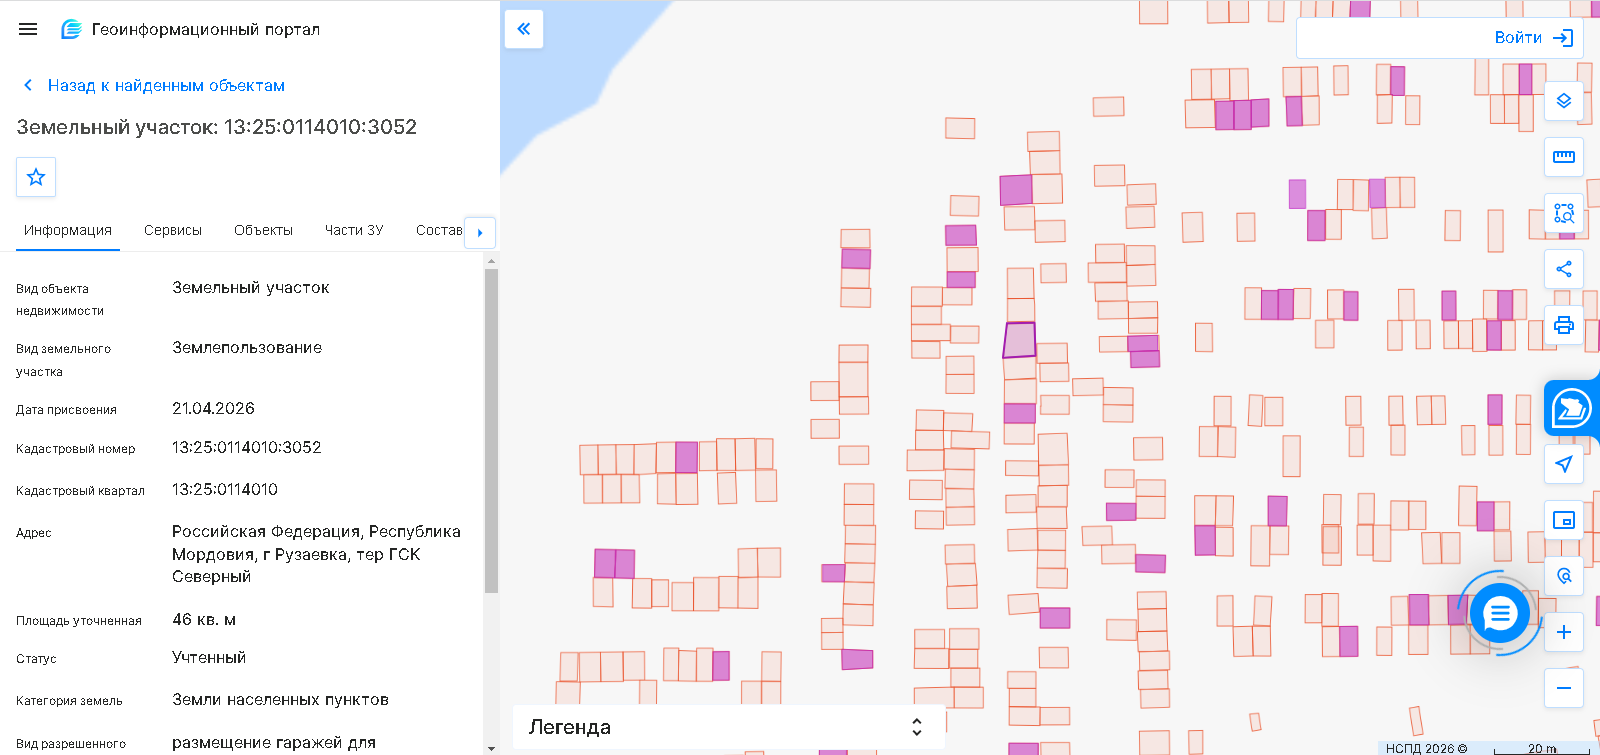Open the map layers icon
The image size is (1600, 755).
click(x=1564, y=101)
